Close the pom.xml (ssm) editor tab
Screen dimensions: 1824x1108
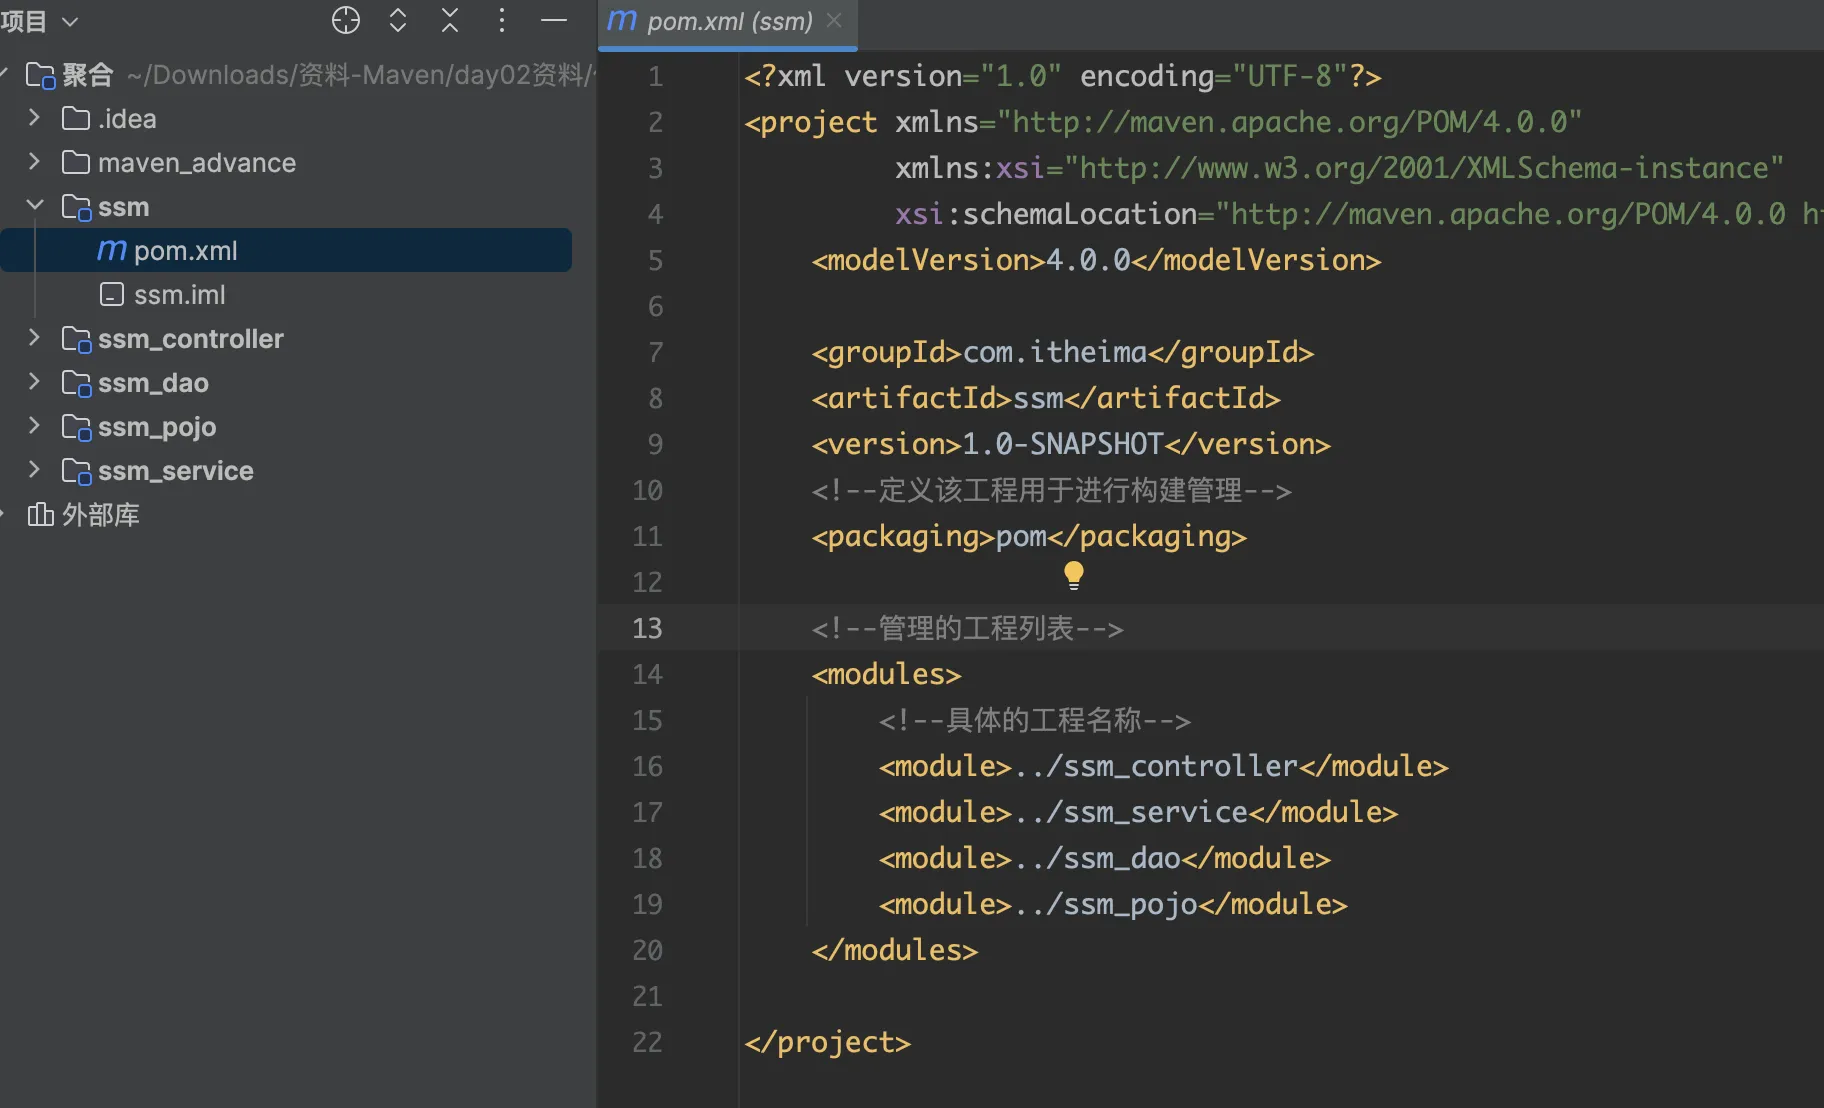point(834,20)
